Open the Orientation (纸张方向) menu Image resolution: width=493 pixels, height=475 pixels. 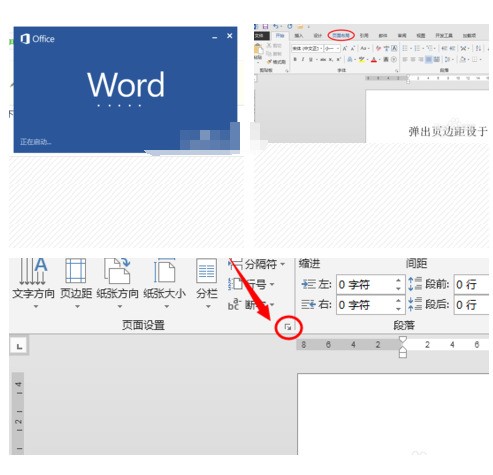117,283
